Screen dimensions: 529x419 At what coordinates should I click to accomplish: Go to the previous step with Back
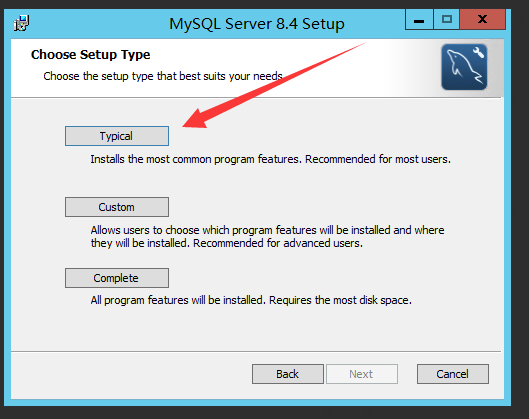pos(287,374)
